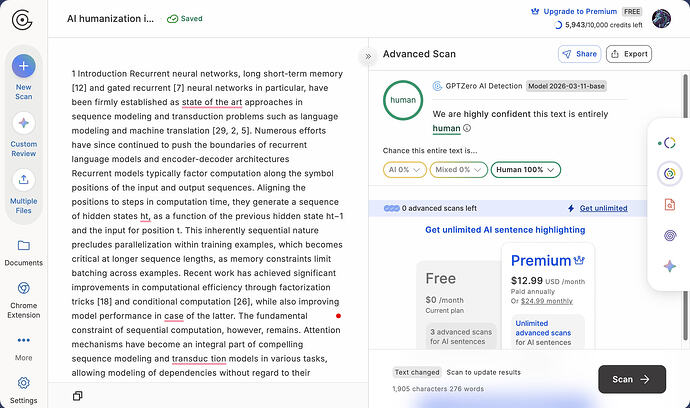Open the More menu
This screenshot has height=408, width=690.
tap(24, 348)
